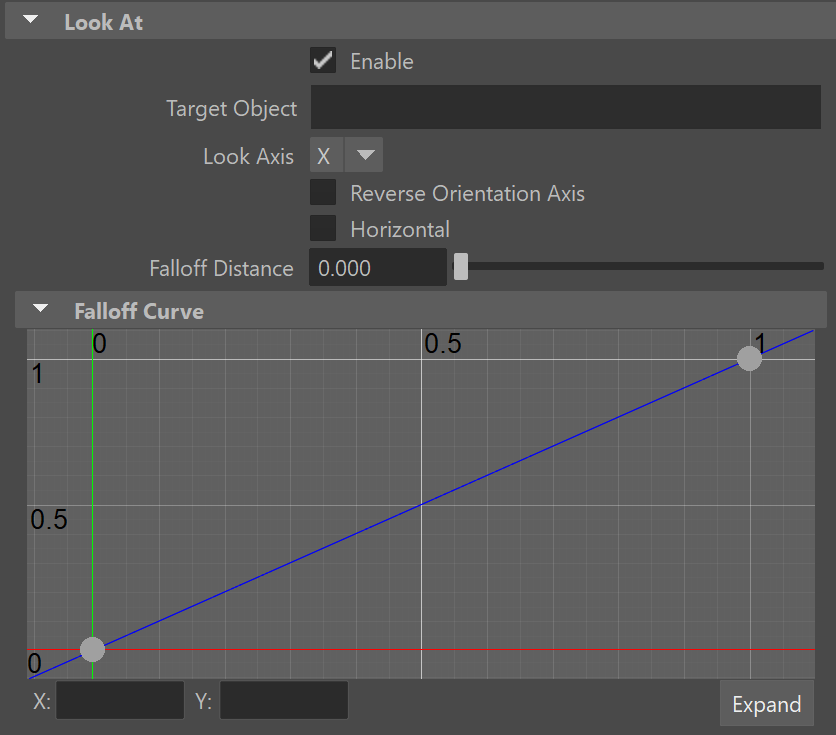This screenshot has width=836, height=735.
Task: Click the Falloff Curve header title
Action: (139, 311)
